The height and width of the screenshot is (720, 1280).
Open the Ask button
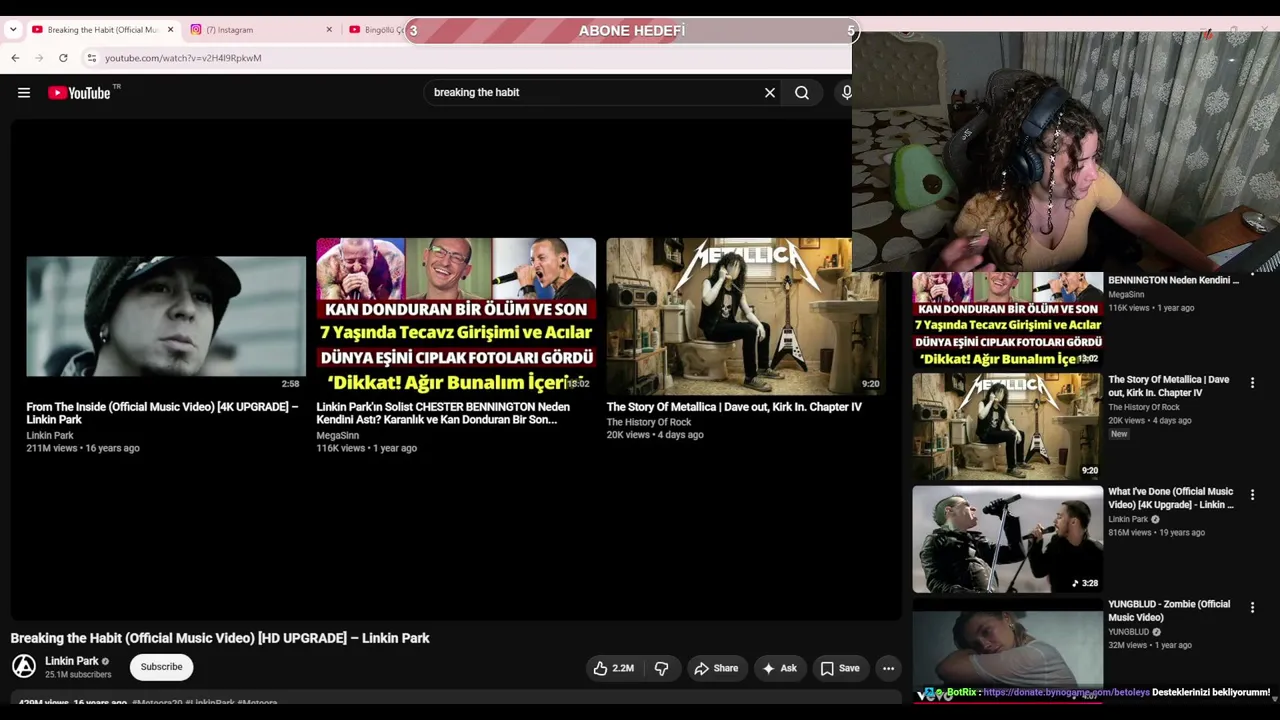(779, 668)
